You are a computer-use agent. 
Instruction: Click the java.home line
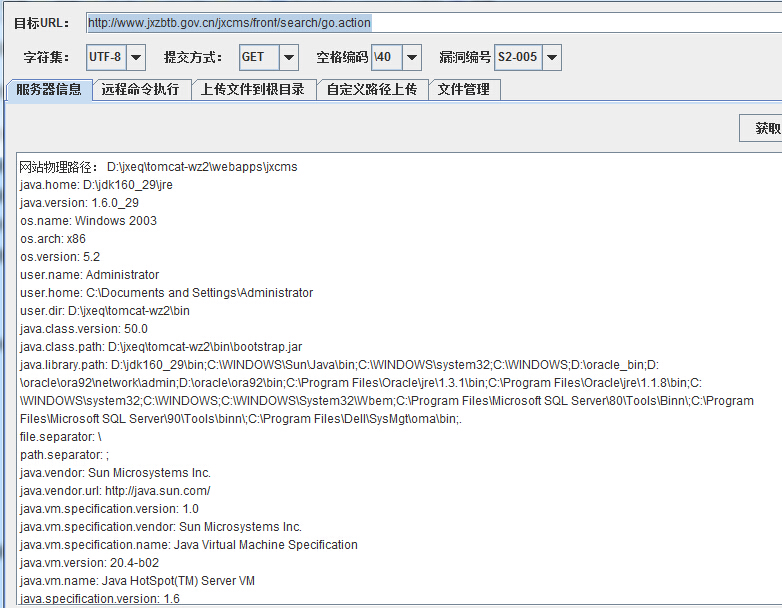tap(96, 185)
